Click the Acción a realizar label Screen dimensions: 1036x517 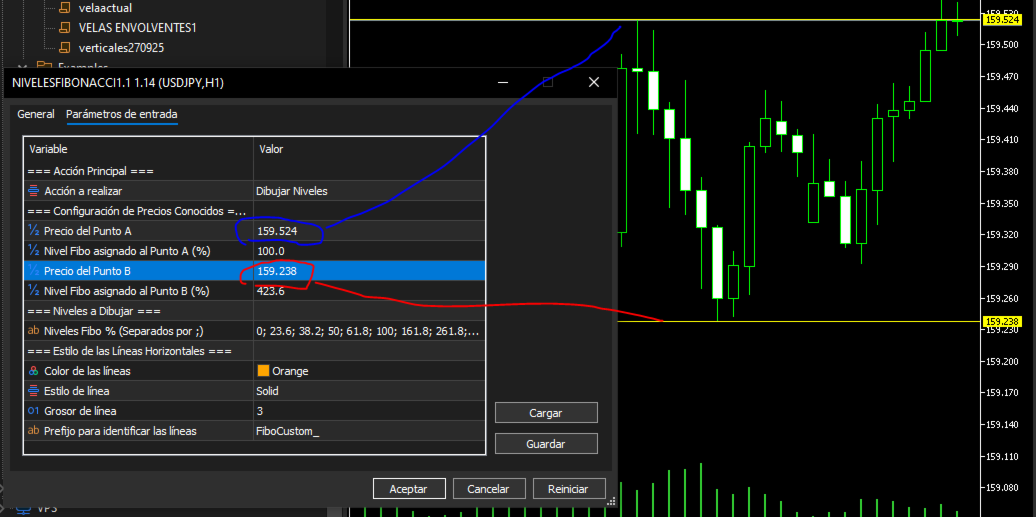coord(83,191)
